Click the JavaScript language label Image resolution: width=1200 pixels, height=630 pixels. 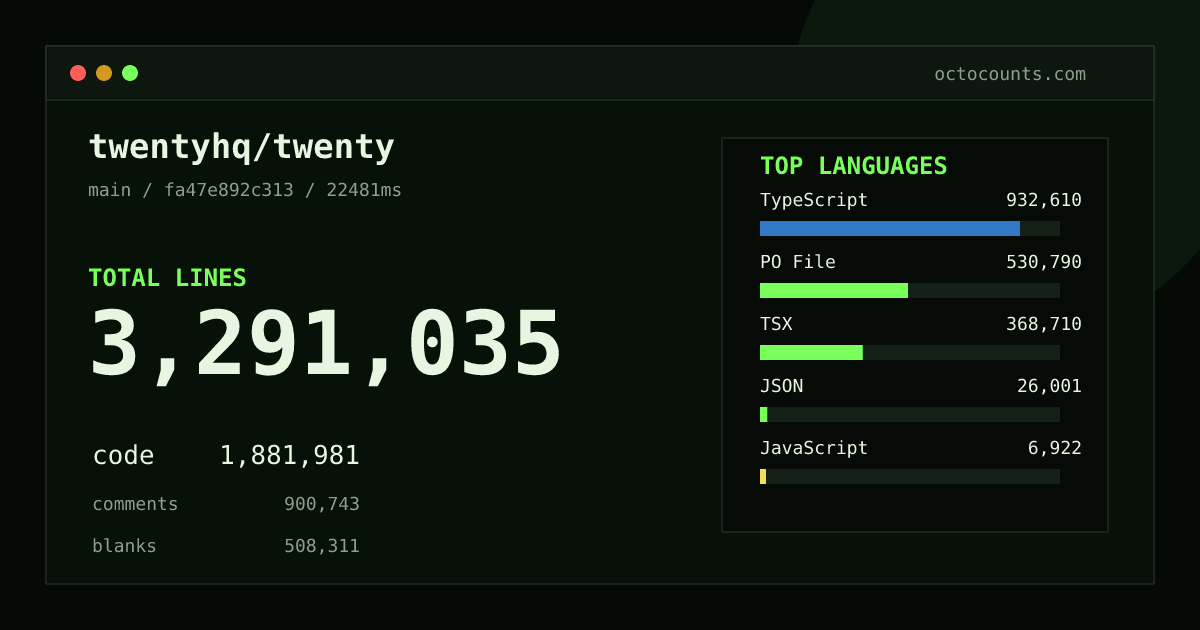(814, 448)
